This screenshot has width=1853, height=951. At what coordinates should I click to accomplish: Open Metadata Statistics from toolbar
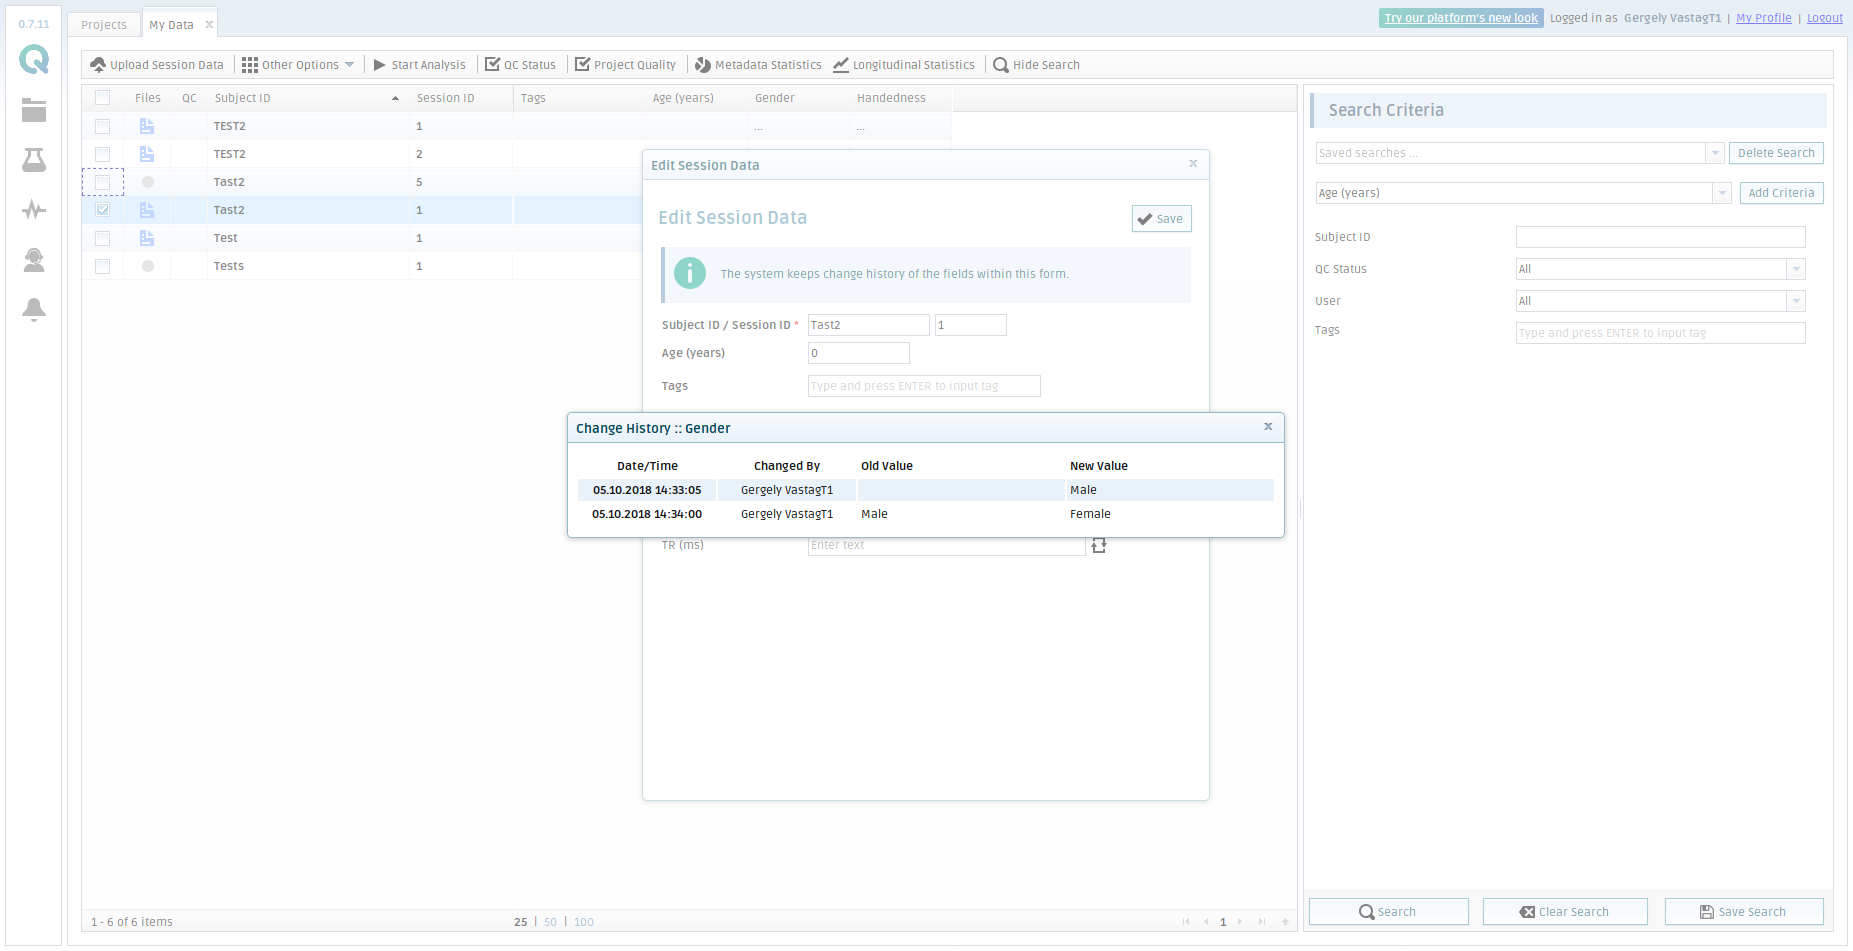(x=758, y=65)
